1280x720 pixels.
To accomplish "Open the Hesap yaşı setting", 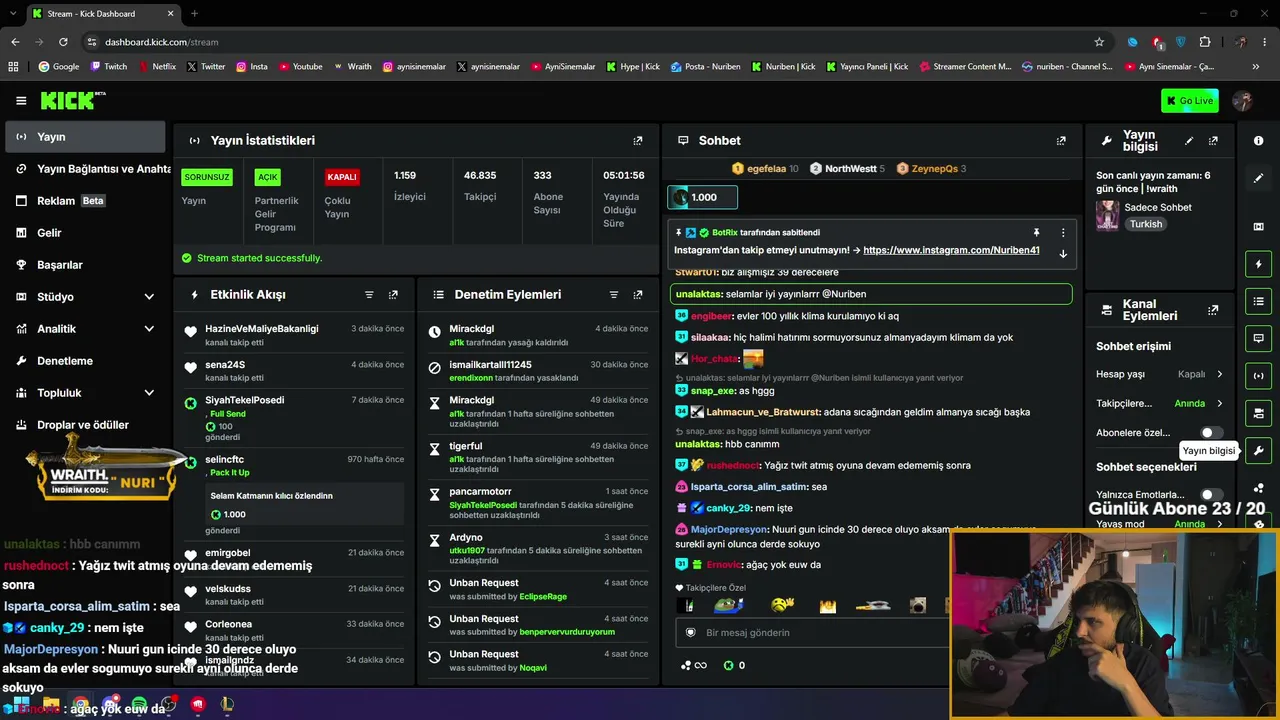I will (1160, 374).
